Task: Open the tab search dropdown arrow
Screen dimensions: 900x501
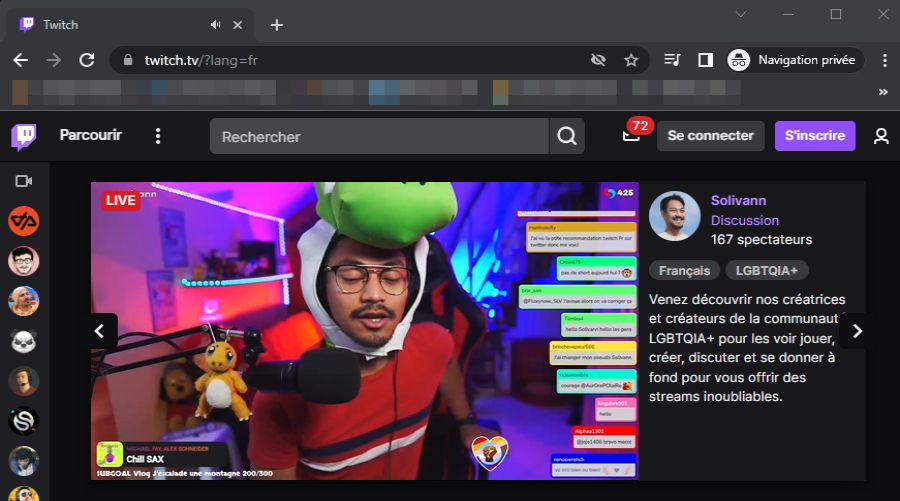Action: (741, 14)
